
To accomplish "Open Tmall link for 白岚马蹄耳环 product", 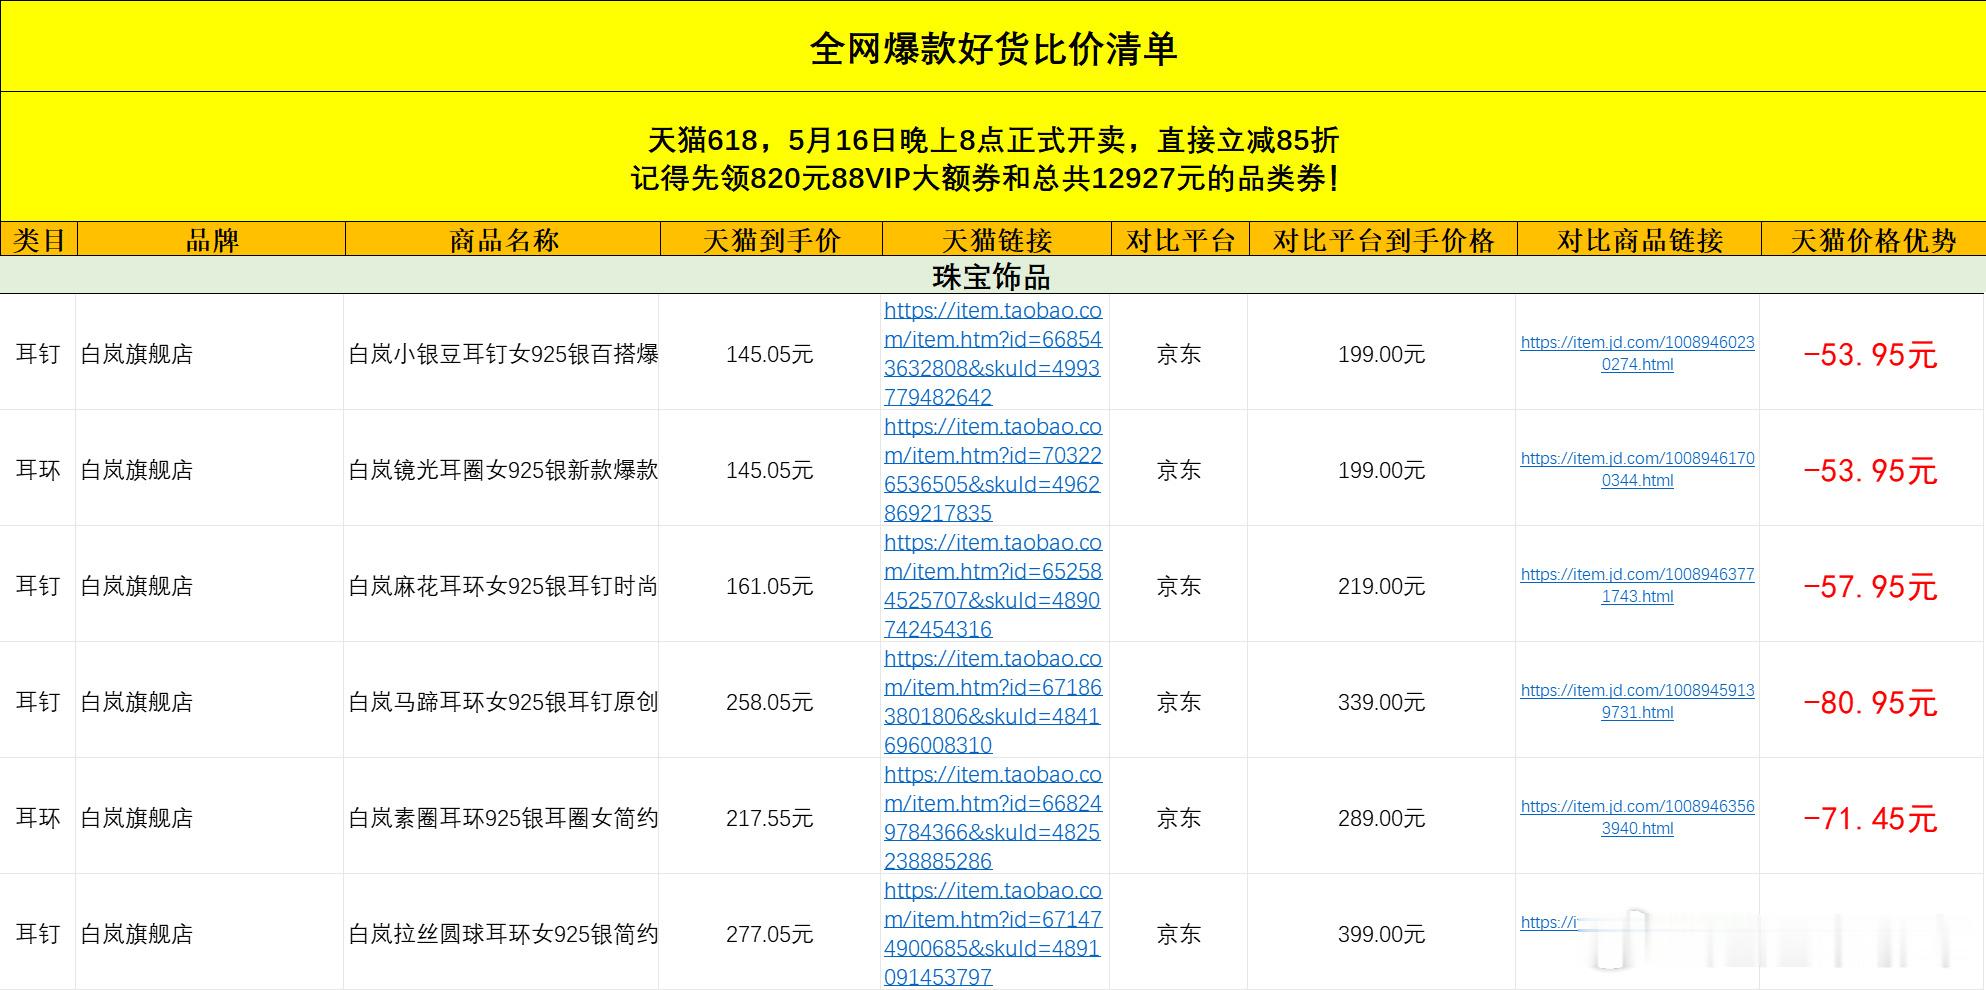I will (993, 701).
